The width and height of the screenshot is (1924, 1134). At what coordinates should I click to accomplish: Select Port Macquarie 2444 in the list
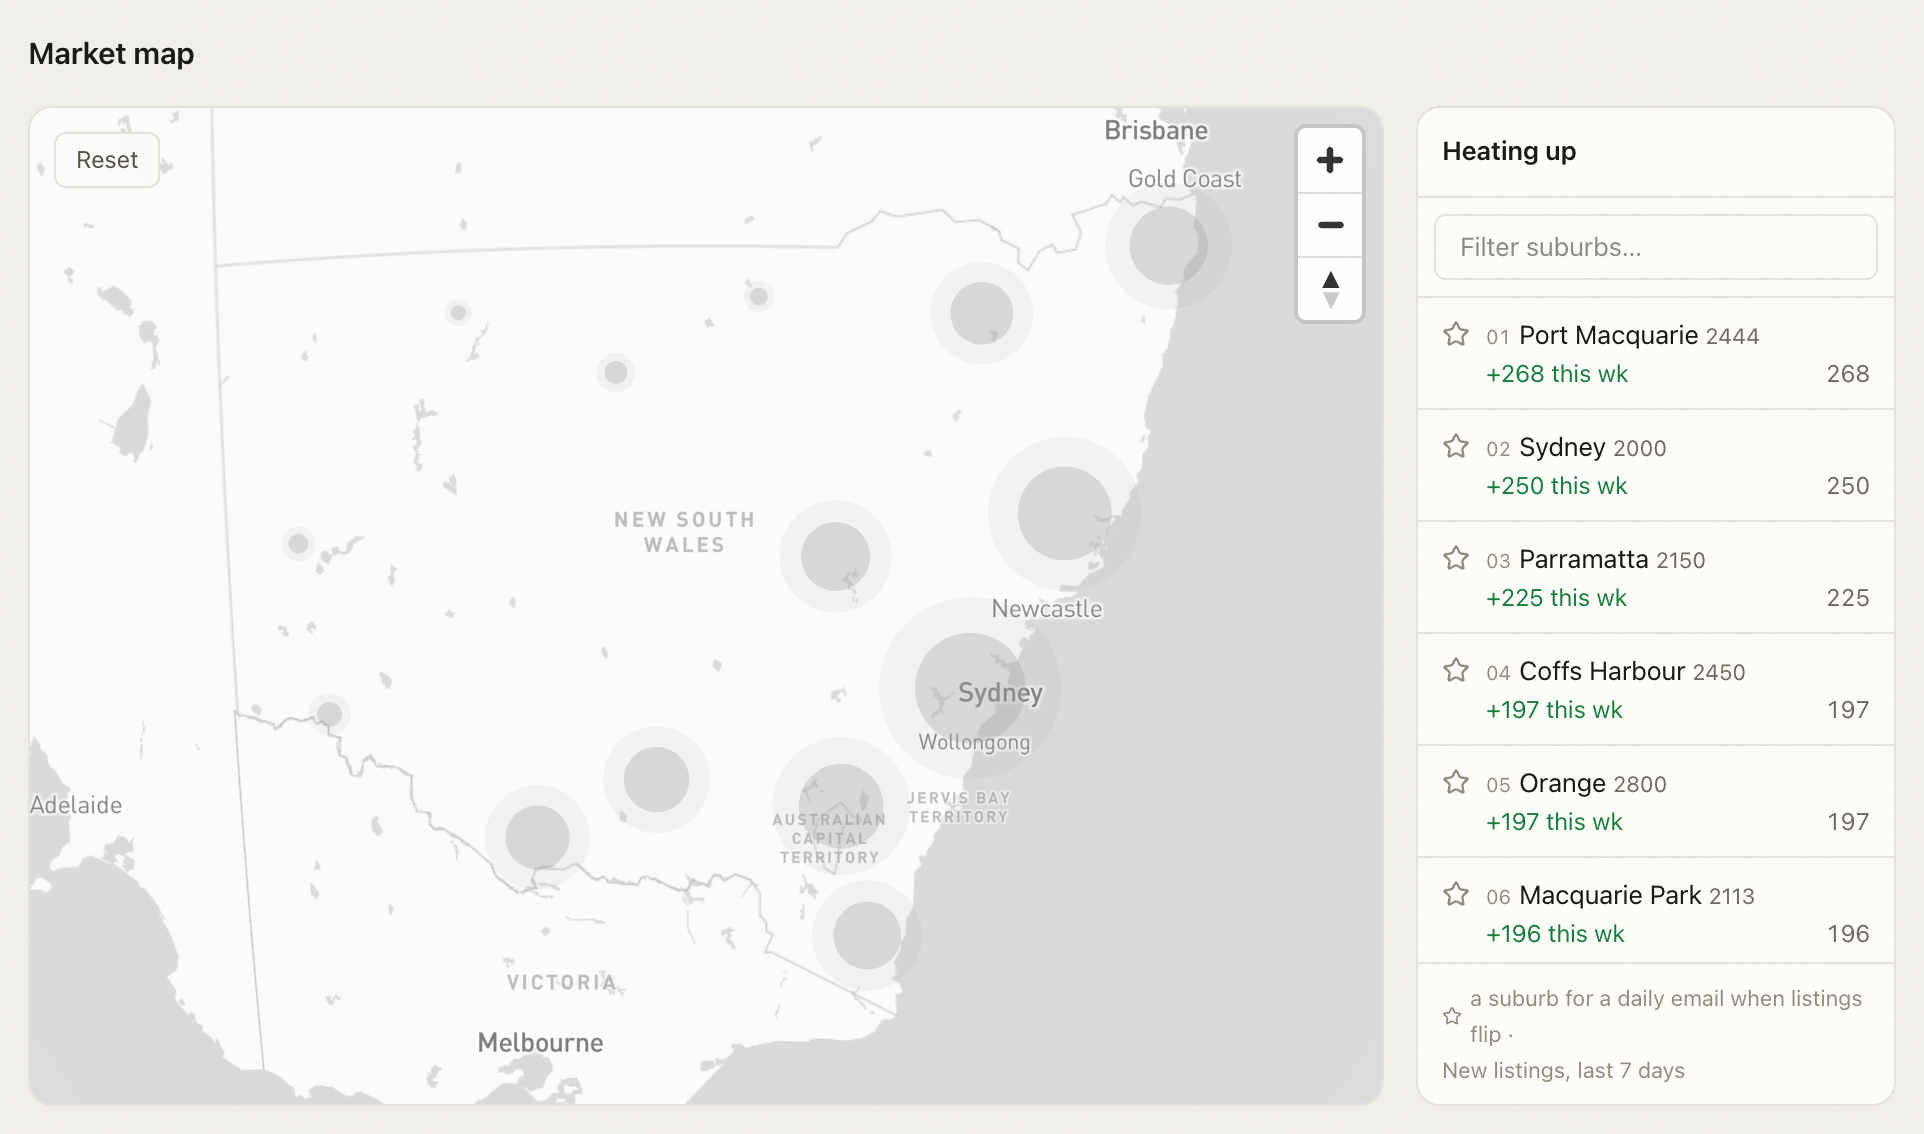pos(1655,353)
